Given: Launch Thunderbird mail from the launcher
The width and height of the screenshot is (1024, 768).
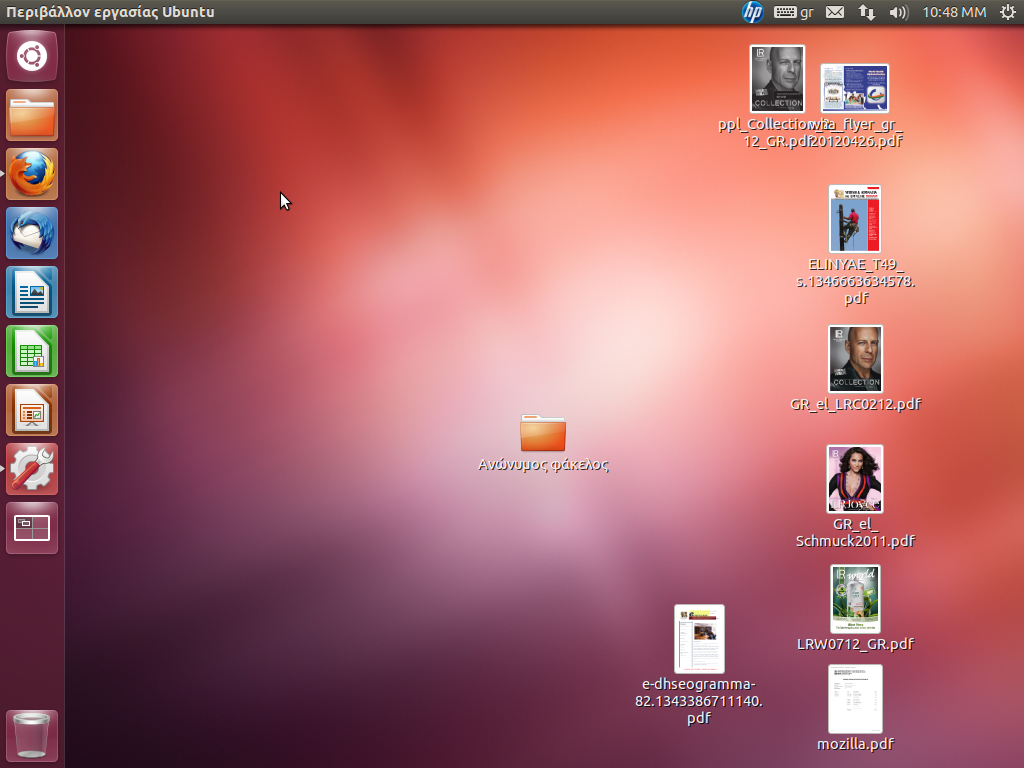Looking at the screenshot, I should tap(32, 233).
